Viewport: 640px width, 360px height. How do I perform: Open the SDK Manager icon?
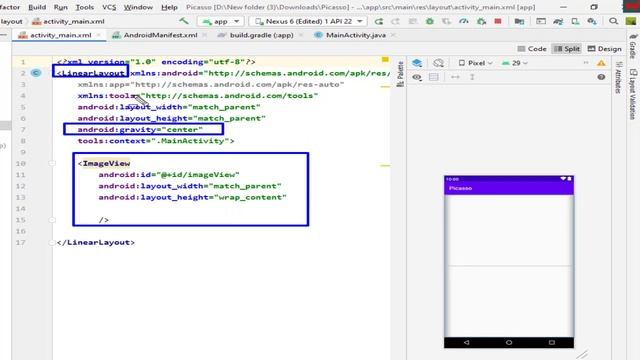tap(592, 21)
